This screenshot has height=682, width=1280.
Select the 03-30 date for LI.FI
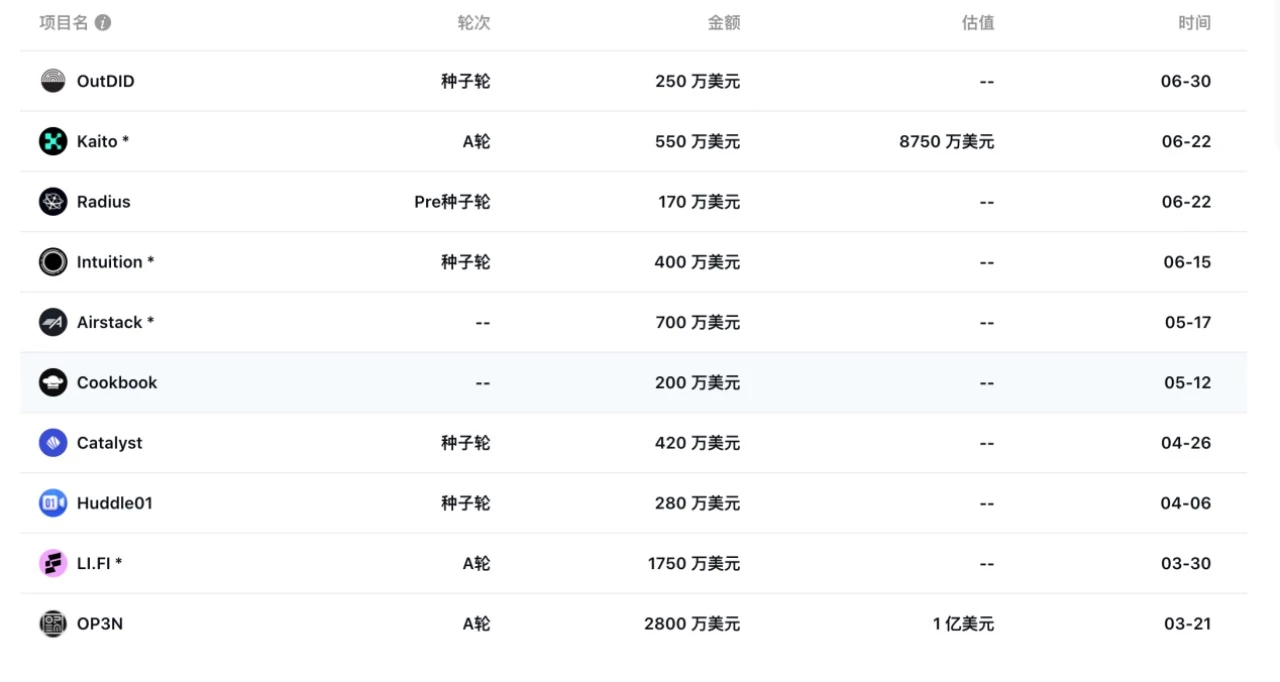(1186, 563)
